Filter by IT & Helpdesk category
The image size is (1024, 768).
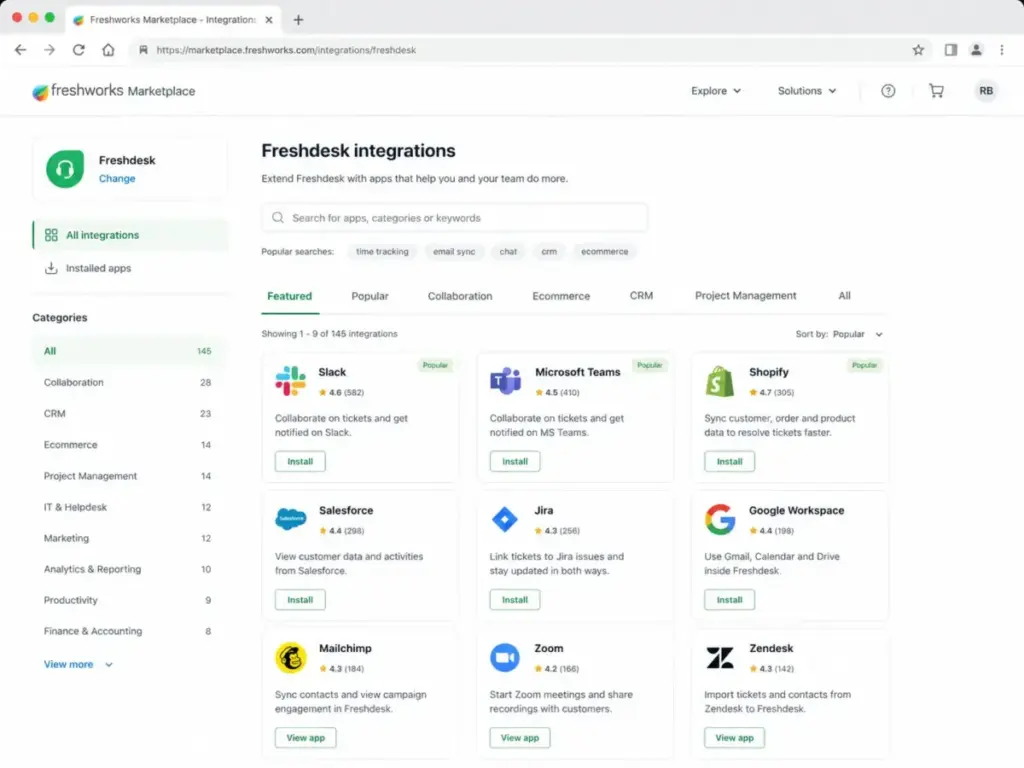pyautogui.click(x=129, y=507)
